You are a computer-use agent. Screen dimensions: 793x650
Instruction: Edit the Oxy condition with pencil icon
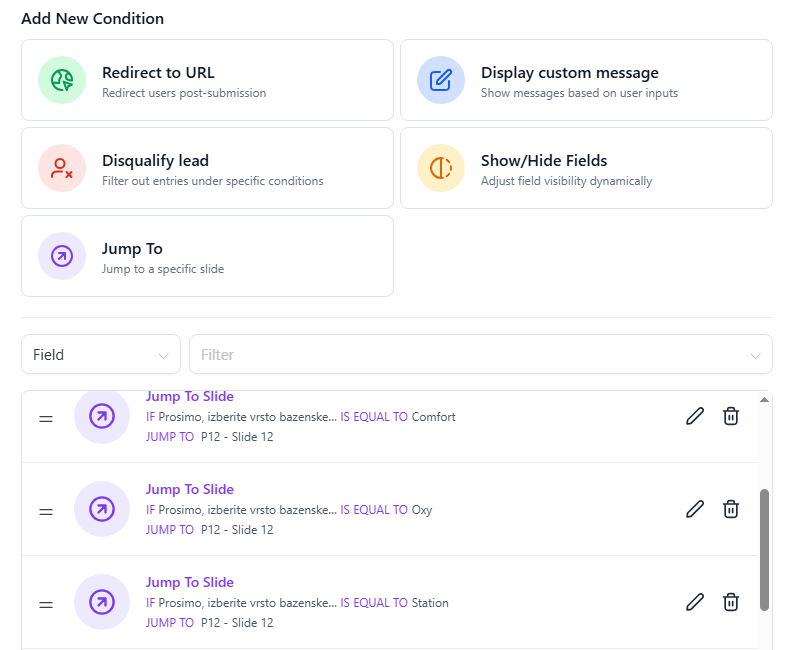coord(695,509)
